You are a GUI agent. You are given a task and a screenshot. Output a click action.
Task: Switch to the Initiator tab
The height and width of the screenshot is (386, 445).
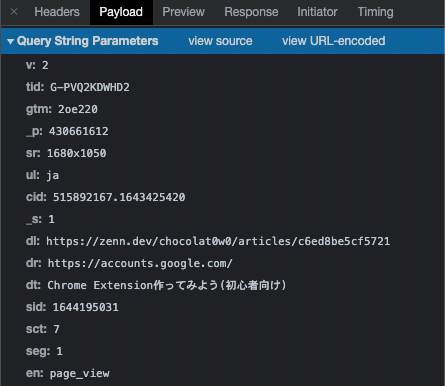317,12
